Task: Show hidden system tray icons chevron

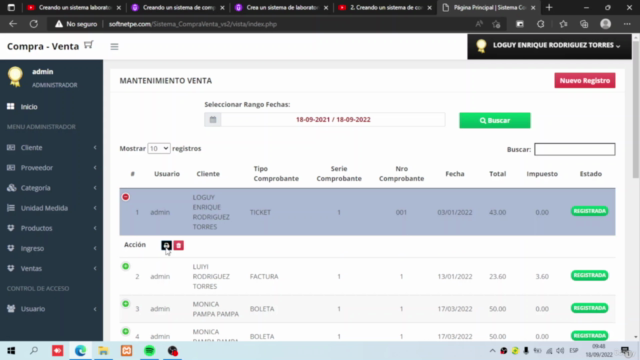Action: pyautogui.click(x=492, y=351)
